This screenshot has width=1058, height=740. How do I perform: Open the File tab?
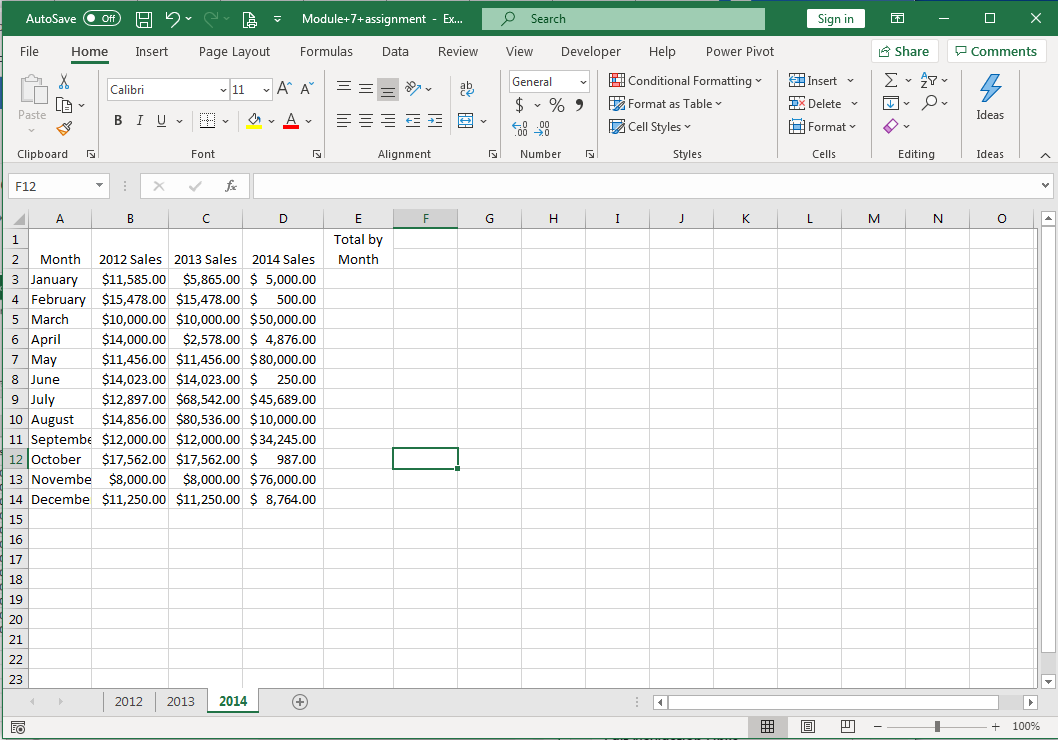29,51
